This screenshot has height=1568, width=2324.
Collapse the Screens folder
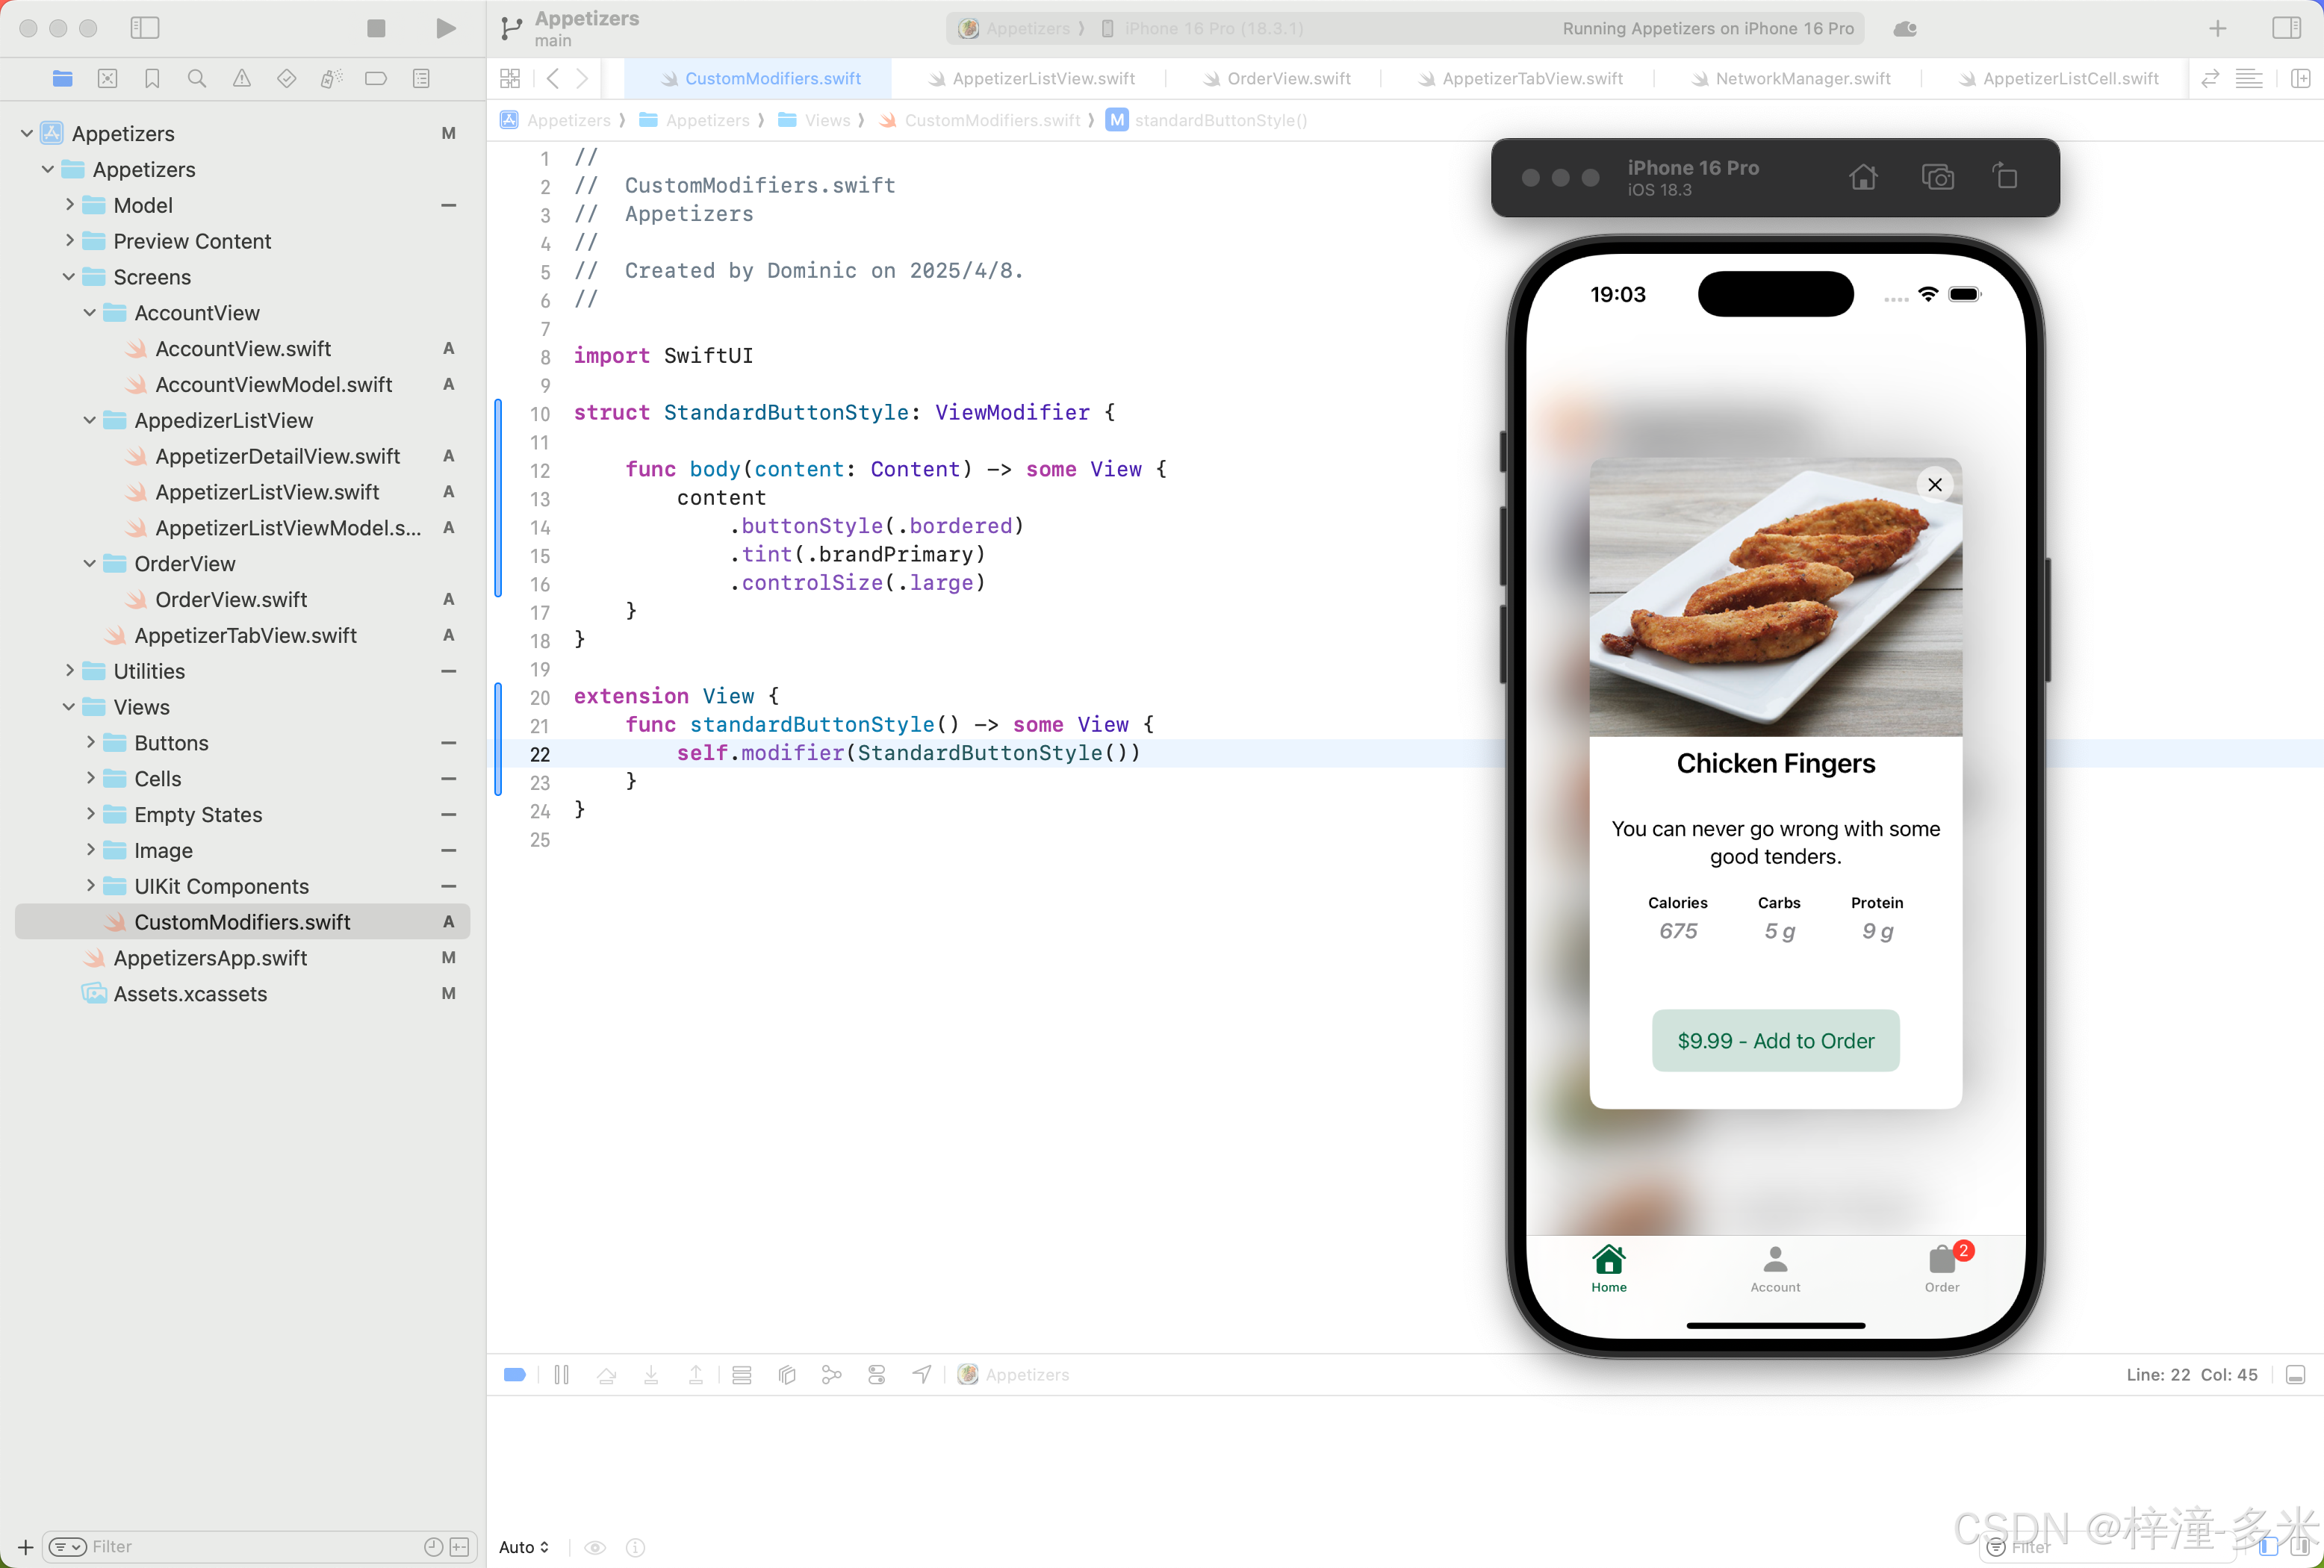pyautogui.click(x=70, y=277)
